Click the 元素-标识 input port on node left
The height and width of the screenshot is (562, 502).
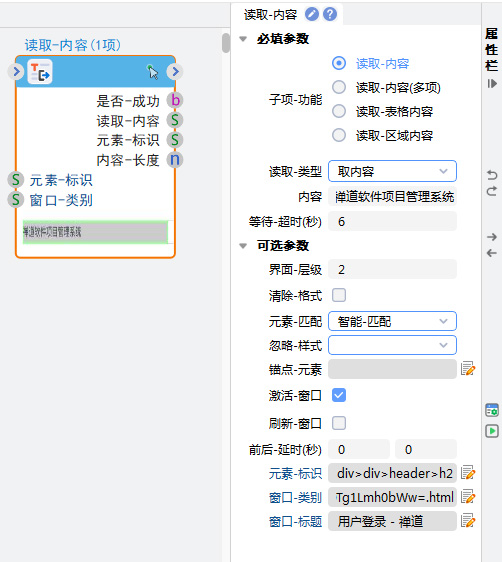[16, 180]
